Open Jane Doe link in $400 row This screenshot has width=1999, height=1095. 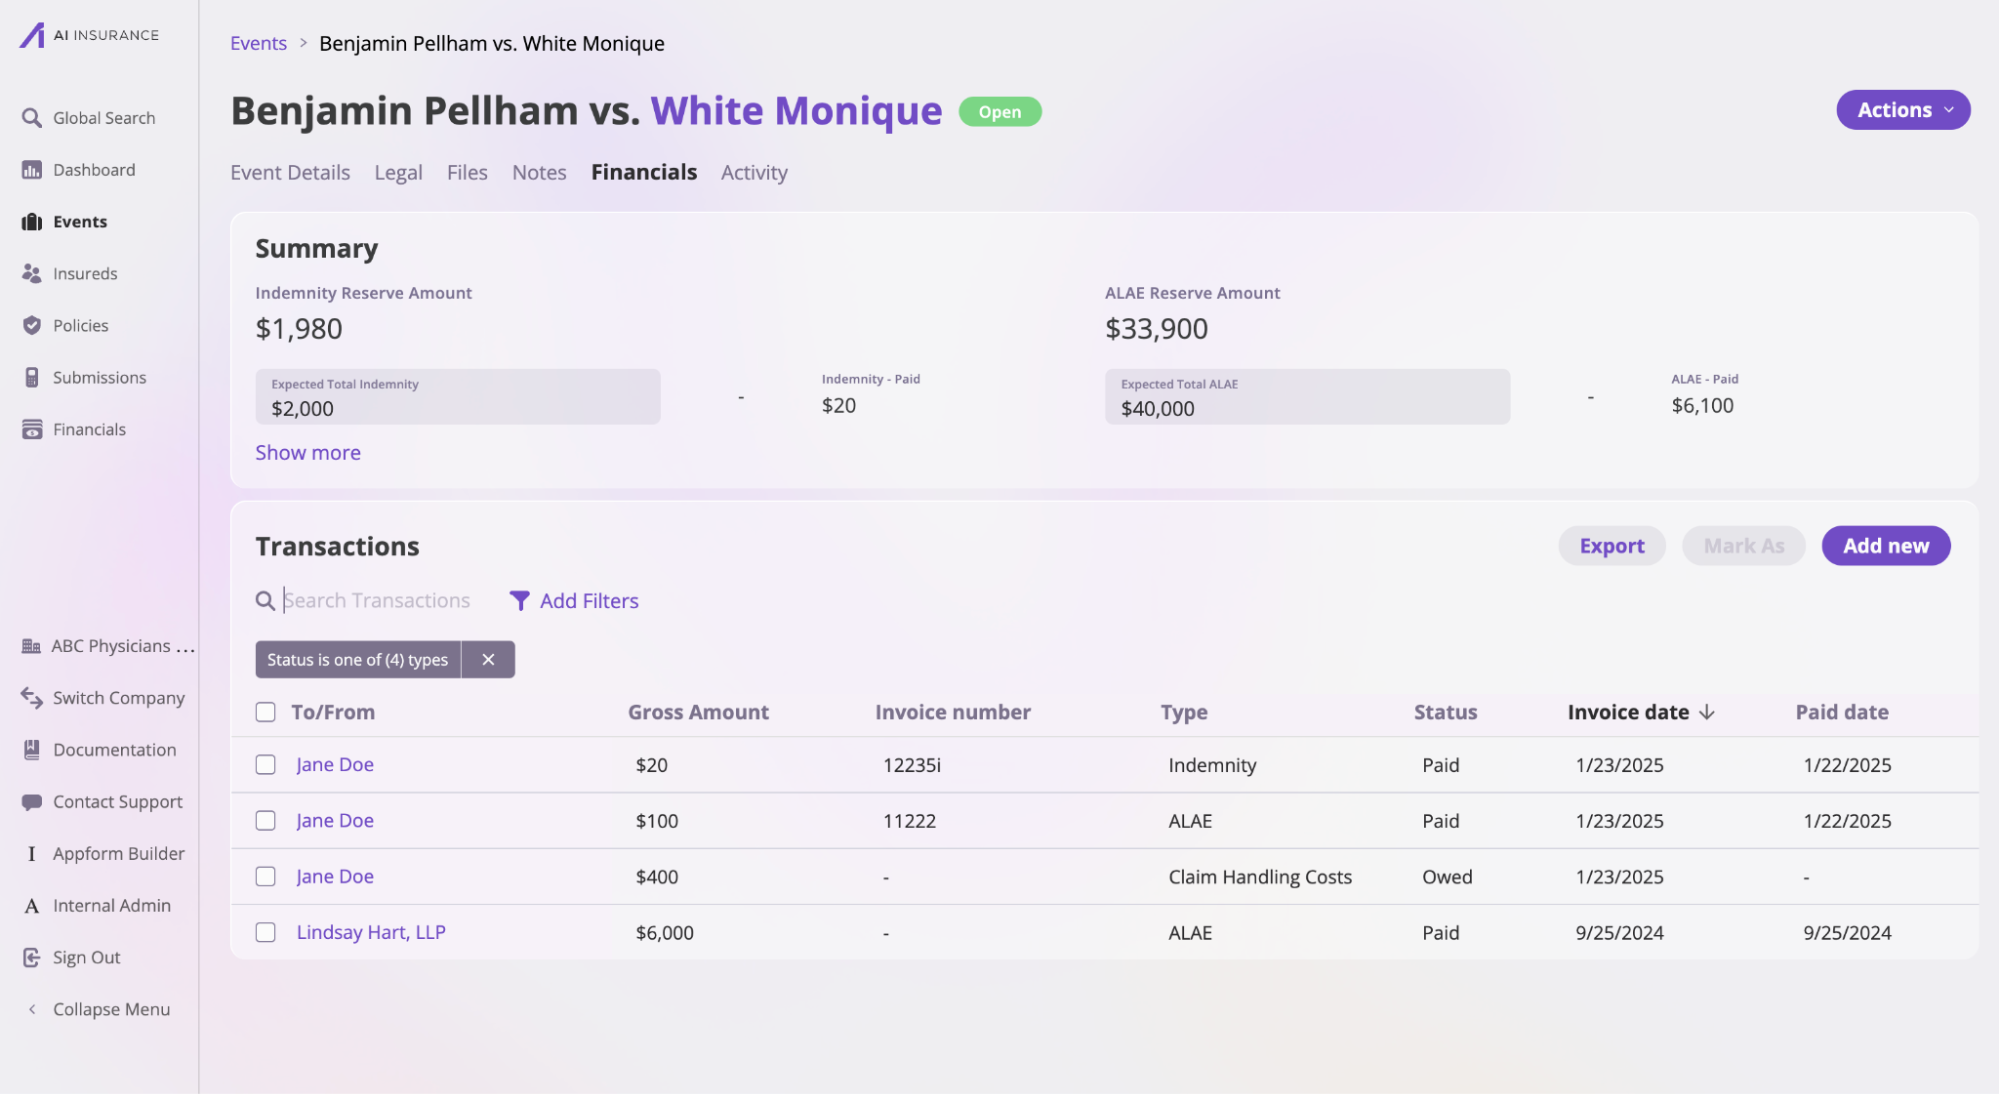click(335, 877)
